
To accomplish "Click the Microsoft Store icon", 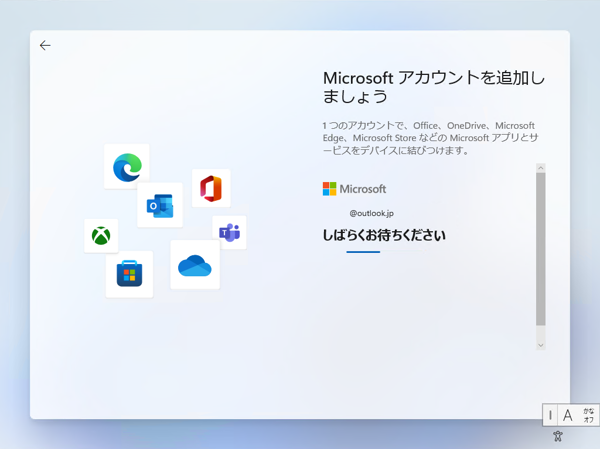I will click(129, 274).
